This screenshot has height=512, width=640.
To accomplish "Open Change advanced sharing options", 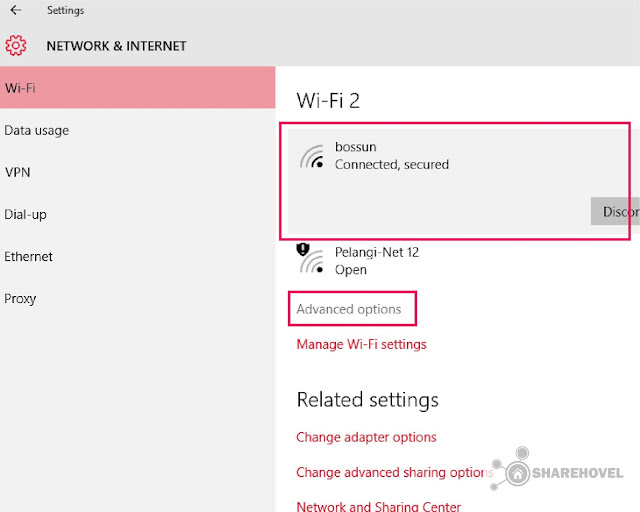I will coord(395,472).
